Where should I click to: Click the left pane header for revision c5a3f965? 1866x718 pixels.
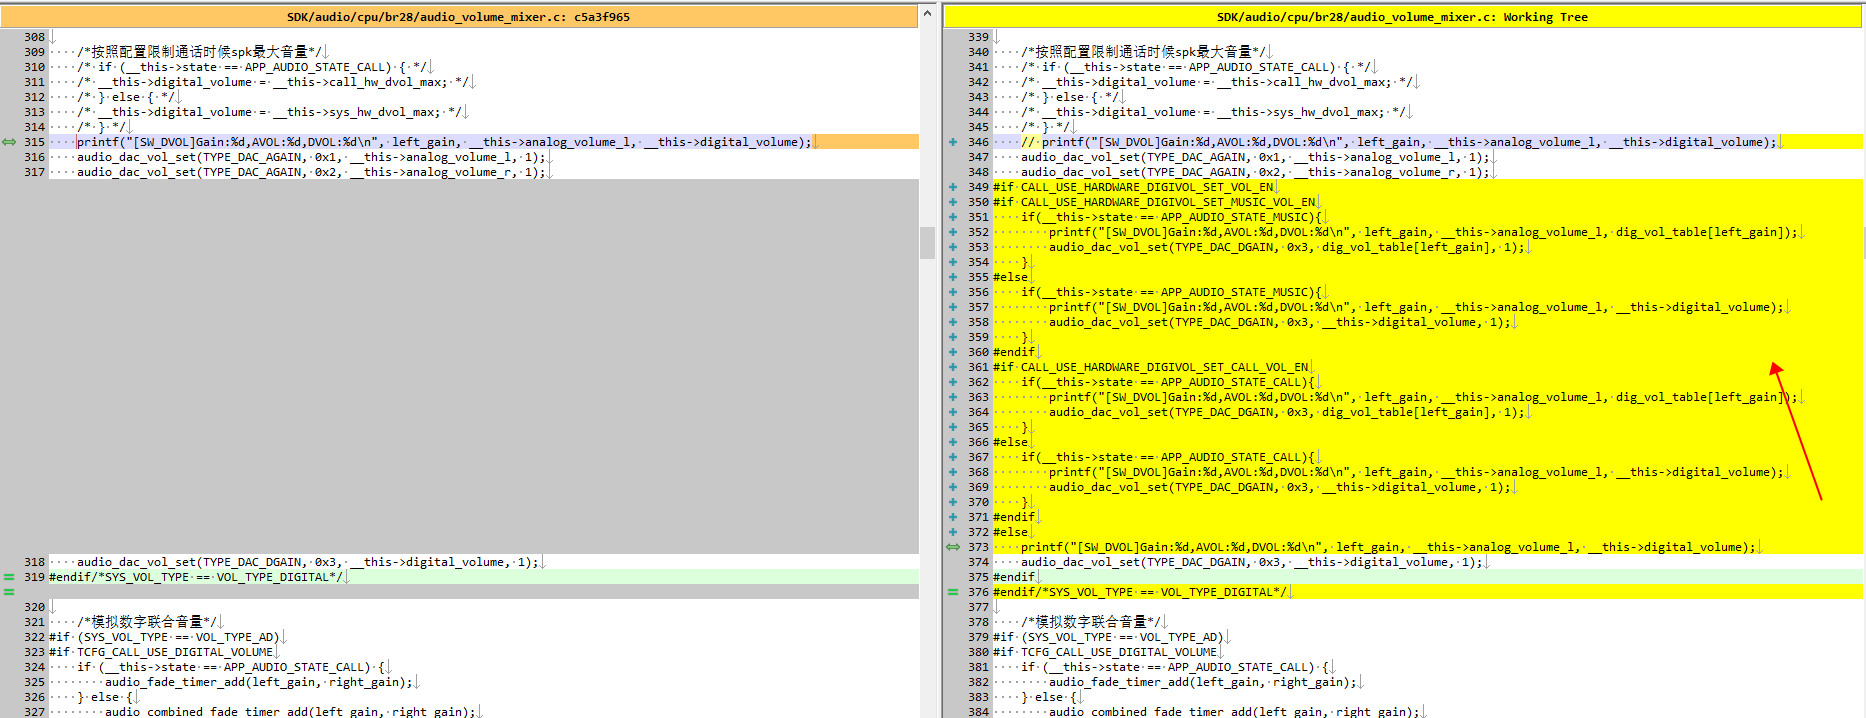coord(459,17)
